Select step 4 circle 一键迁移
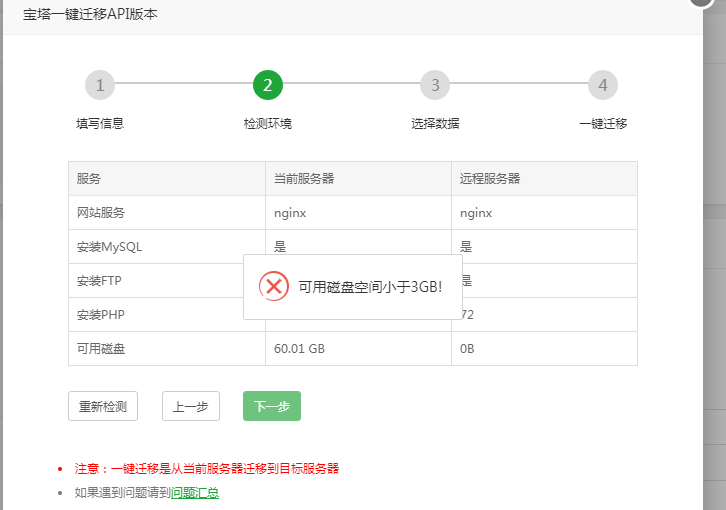The width and height of the screenshot is (726, 510). point(603,85)
